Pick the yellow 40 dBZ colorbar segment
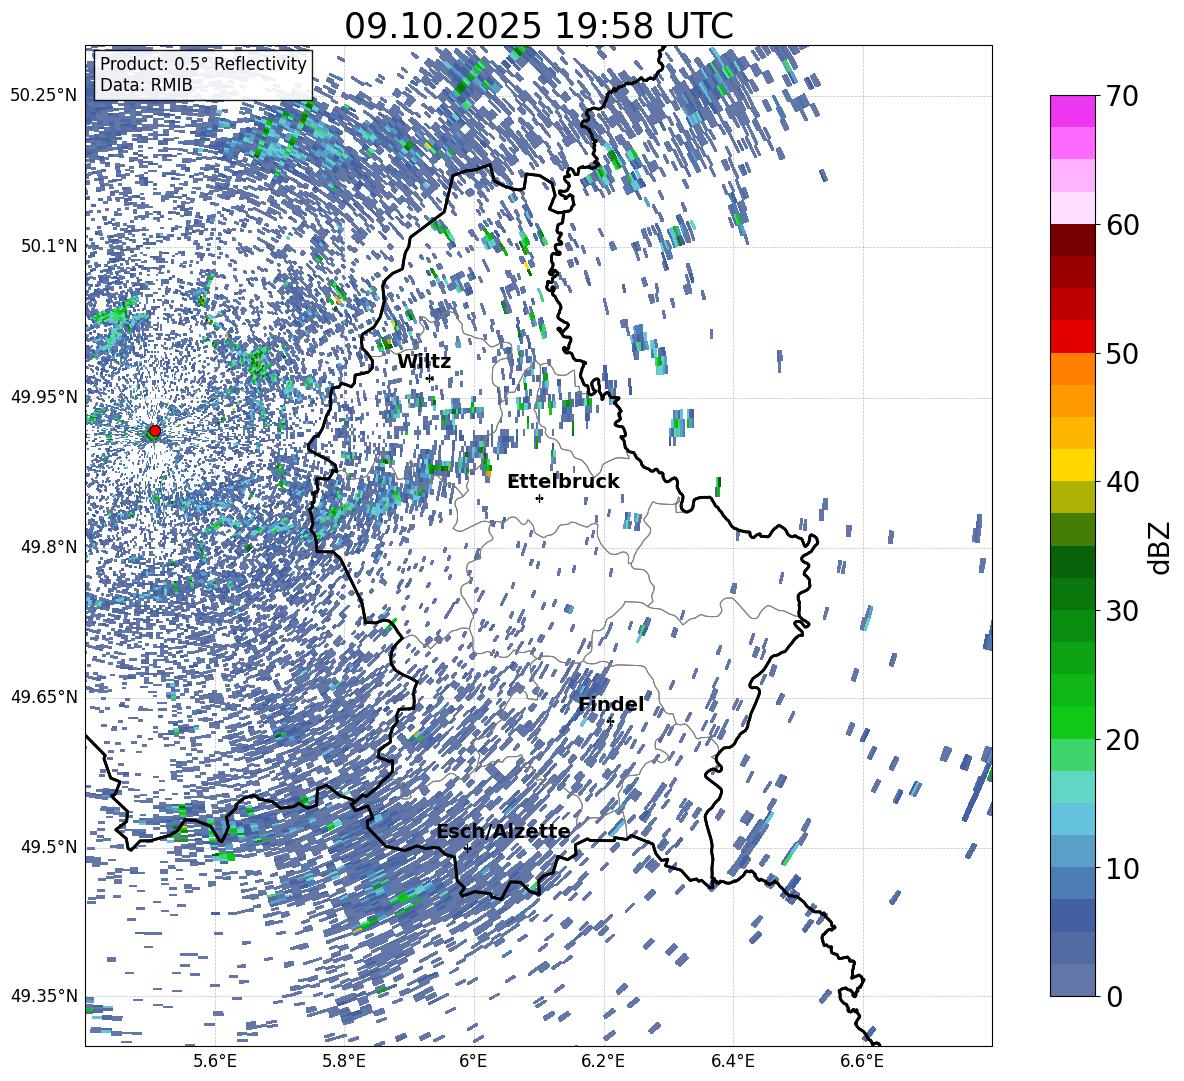Viewport: 1184px width, 1081px height. (x=1072, y=465)
